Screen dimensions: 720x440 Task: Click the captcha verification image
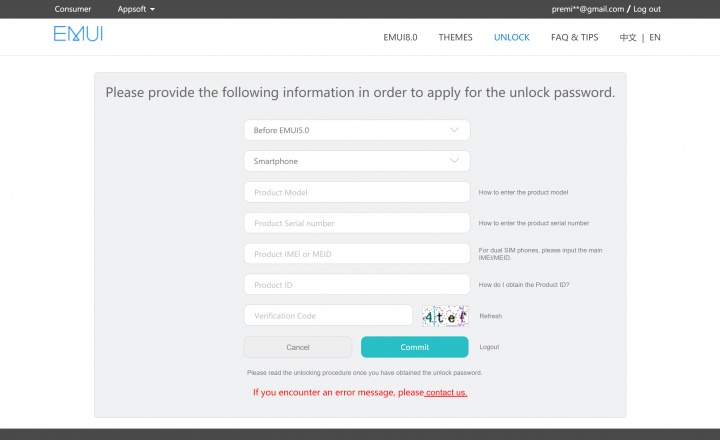click(445, 316)
